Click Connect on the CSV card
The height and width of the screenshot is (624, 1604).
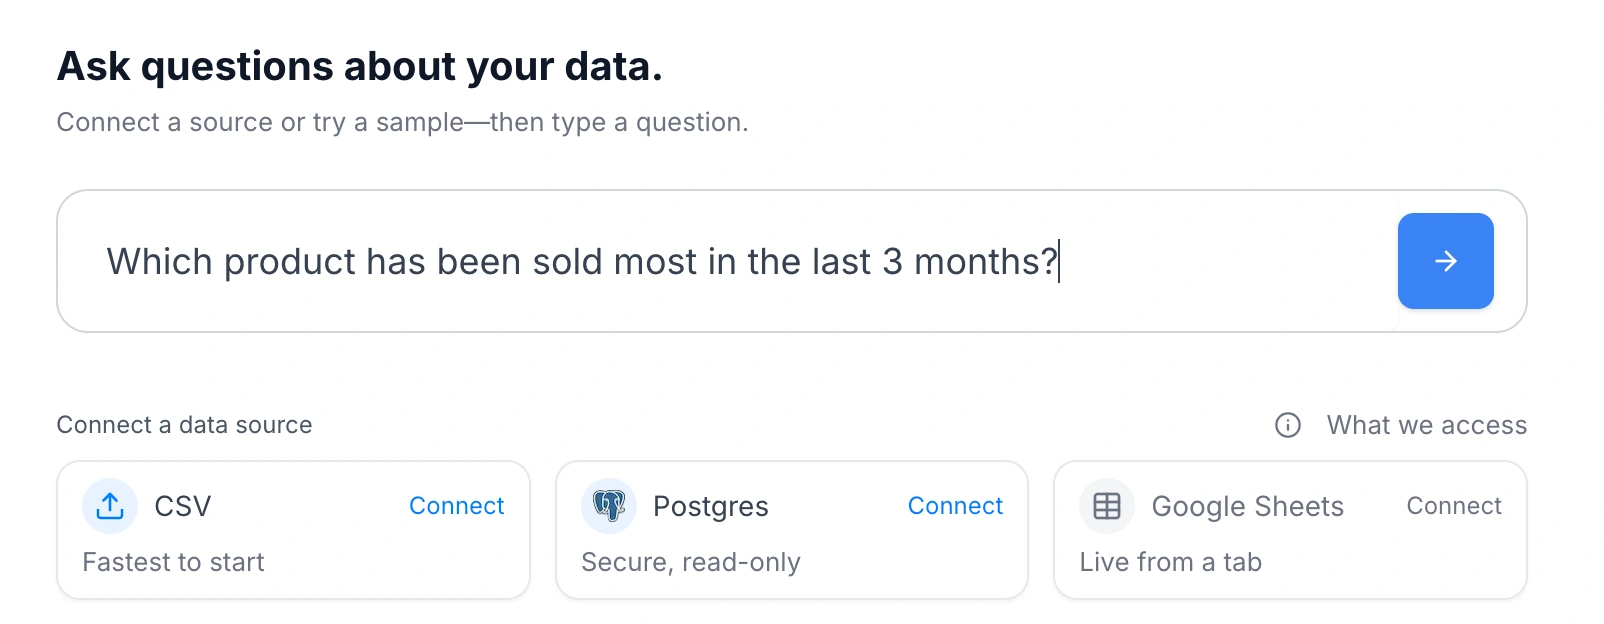coord(456,506)
